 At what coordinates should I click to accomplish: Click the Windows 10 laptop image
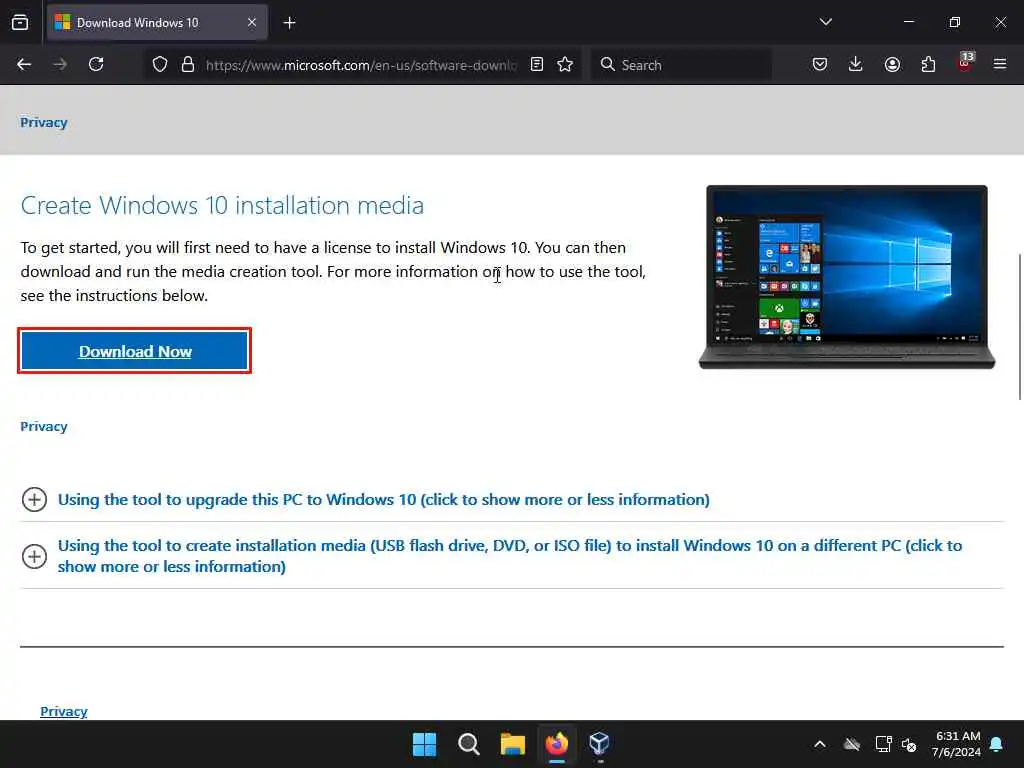pos(846,277)
